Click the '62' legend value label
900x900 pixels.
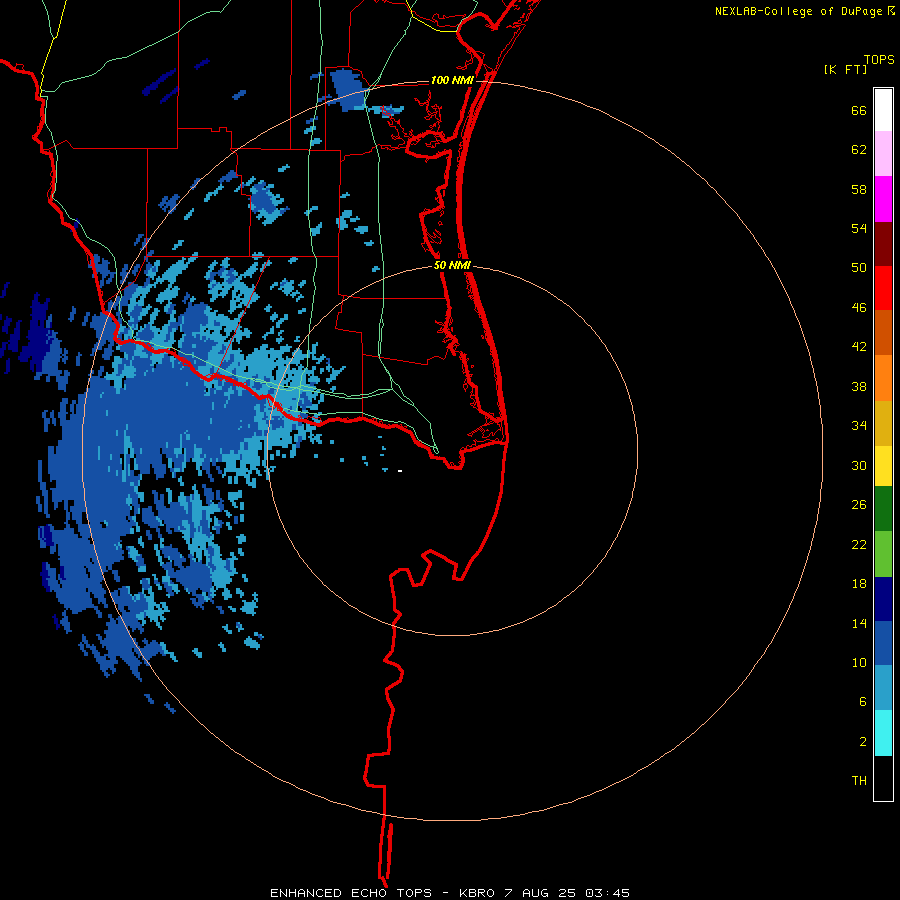tap(859, 150)
